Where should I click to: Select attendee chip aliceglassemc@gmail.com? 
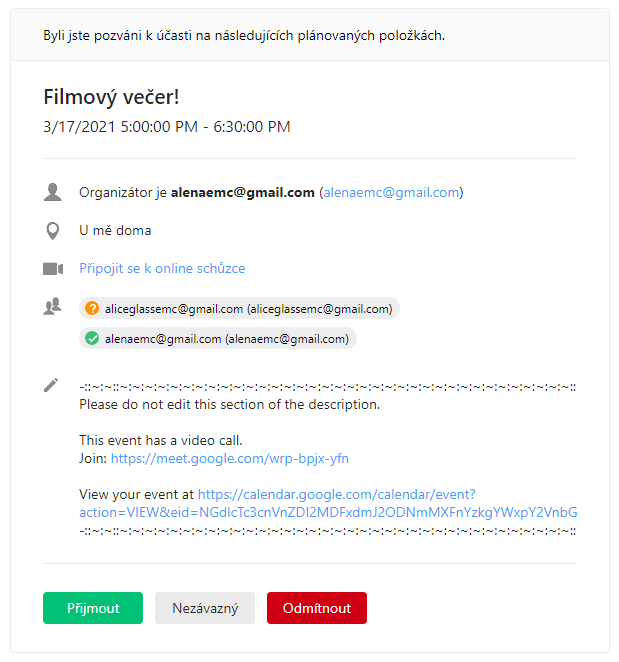(239, 308)
